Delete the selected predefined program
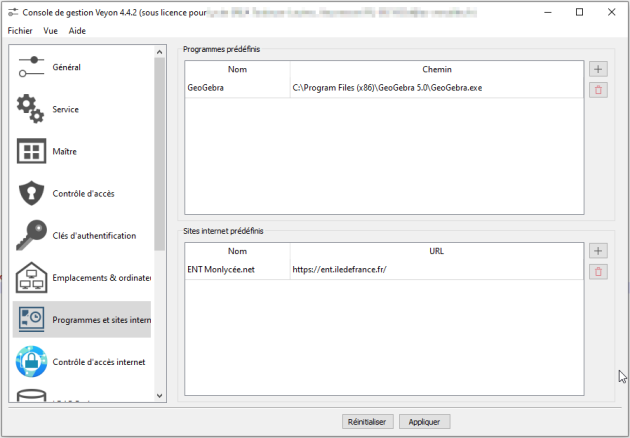Screen dimensions: 630x438 click(x=598, y=90)
